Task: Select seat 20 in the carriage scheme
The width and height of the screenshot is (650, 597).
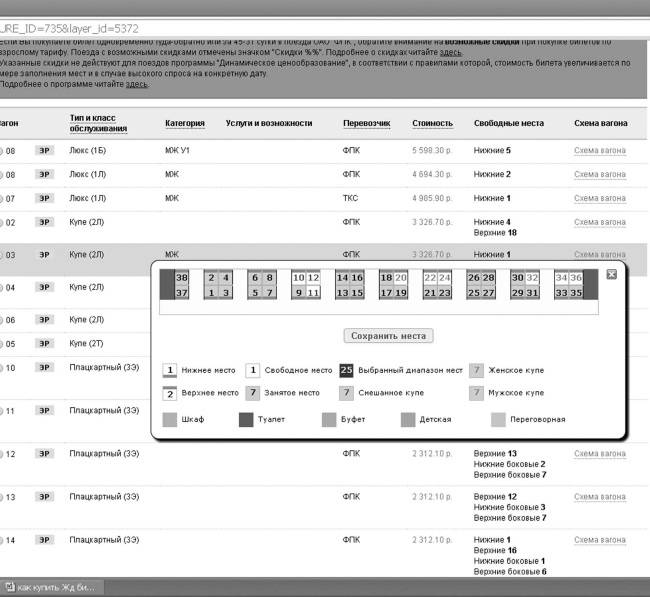Action: click(401, 278)
